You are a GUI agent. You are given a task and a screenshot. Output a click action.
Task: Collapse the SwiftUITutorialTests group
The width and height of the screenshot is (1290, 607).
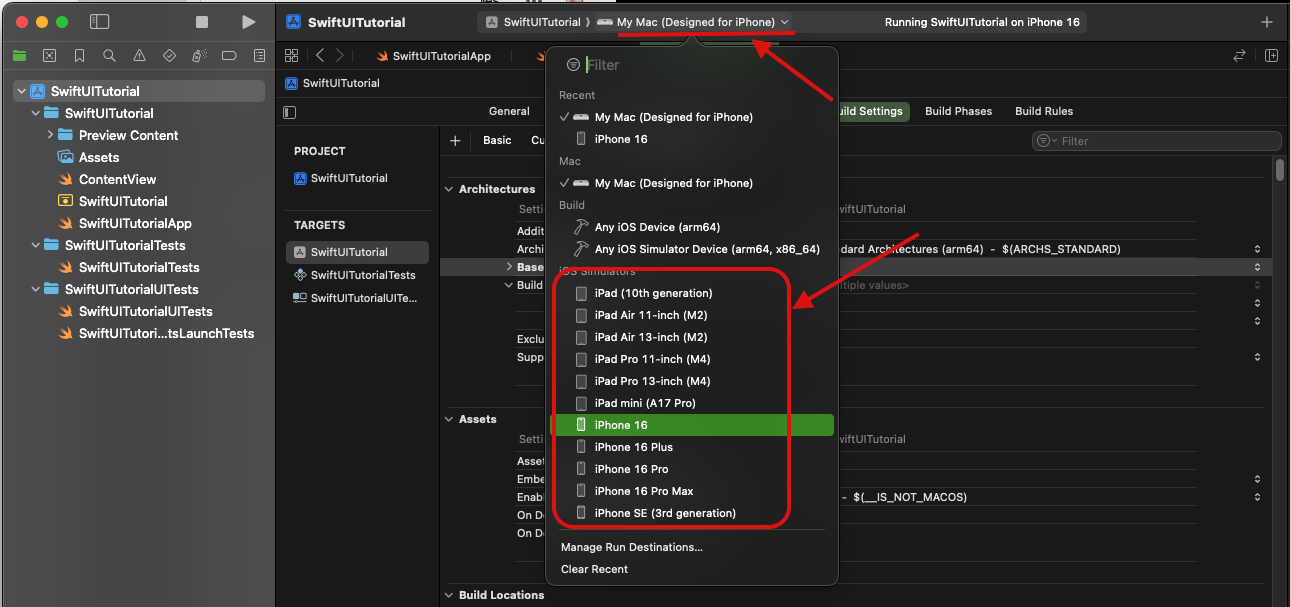36,245
